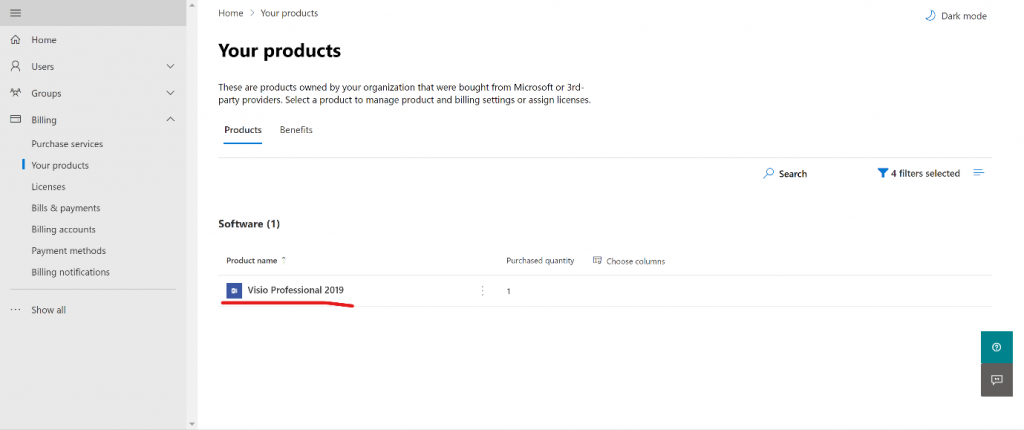Switch to the Benefits tab

pos(296,130)
